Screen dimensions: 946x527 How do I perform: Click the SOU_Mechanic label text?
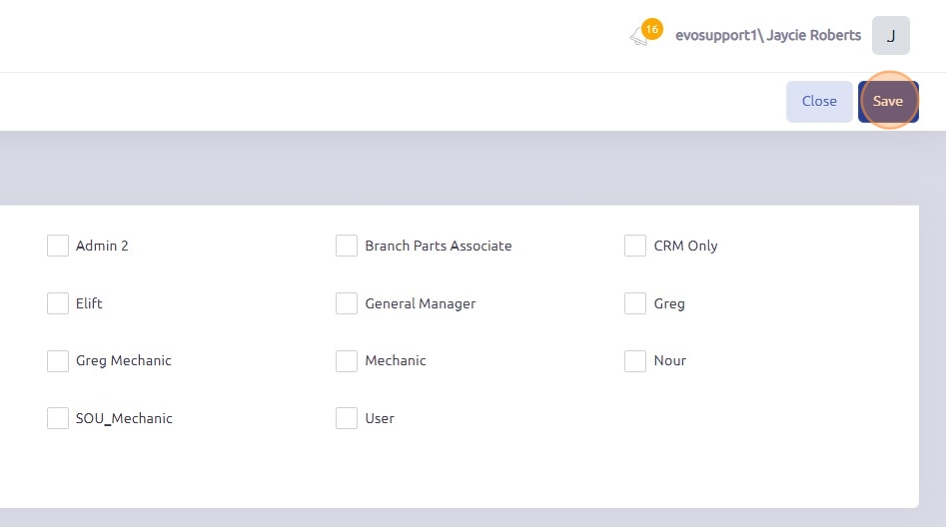tap(124, 418)
